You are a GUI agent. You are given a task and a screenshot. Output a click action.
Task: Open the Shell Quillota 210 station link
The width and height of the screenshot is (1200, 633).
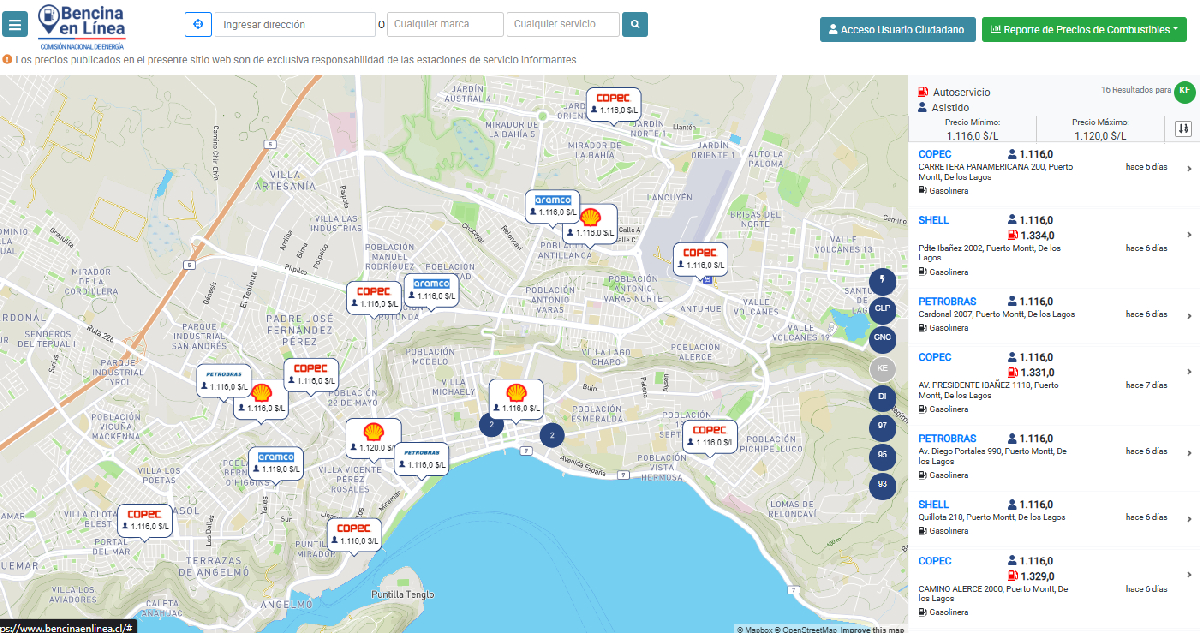click(x=933, y=505)
